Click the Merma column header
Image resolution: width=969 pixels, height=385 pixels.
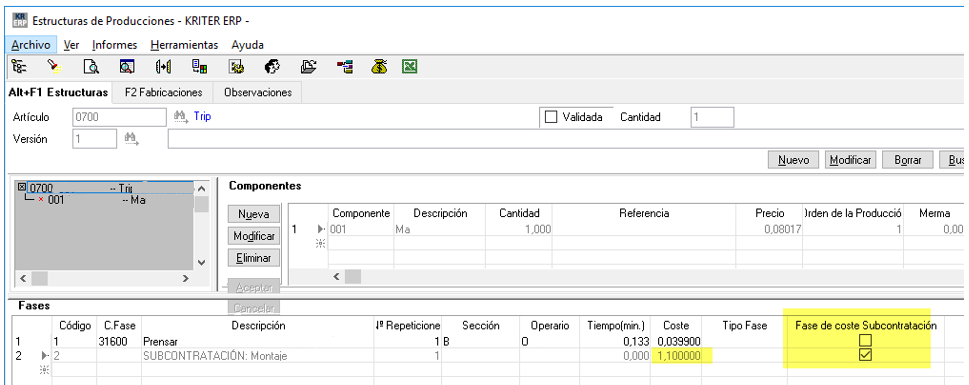pyautogui.click(x=934, y=213)
